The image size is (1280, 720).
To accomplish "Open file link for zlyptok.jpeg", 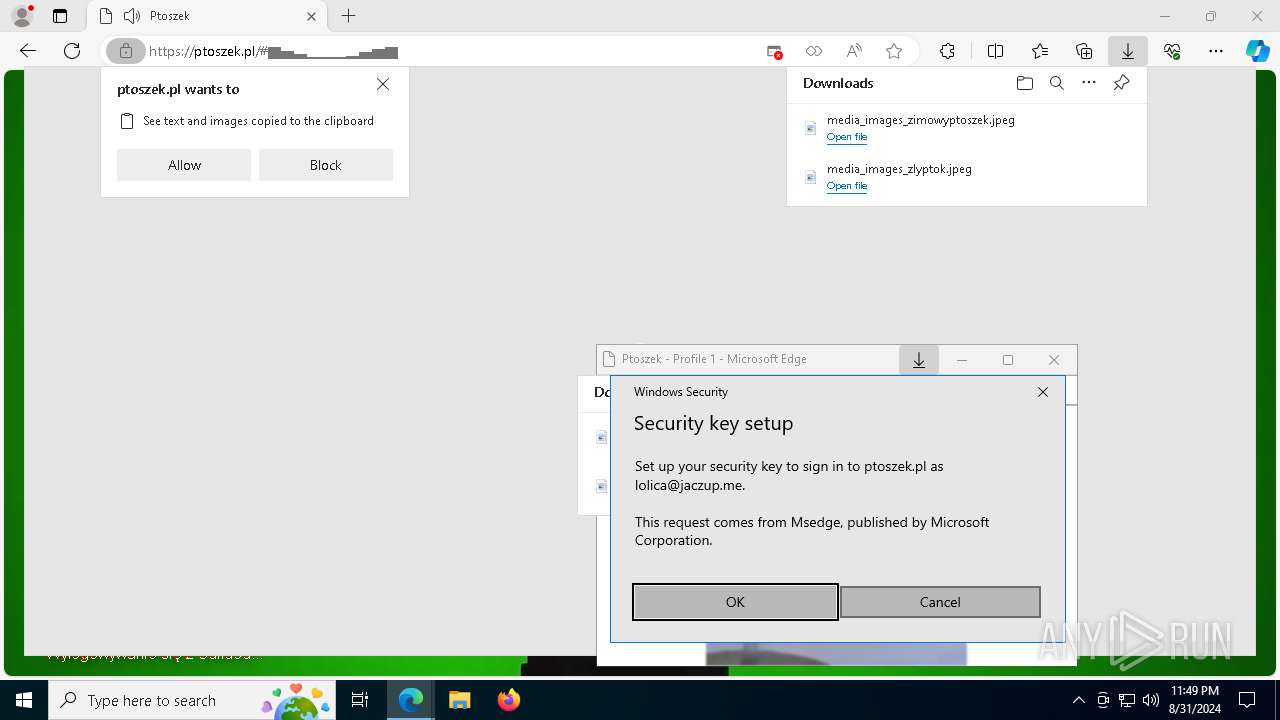I will tap(847, 186).
